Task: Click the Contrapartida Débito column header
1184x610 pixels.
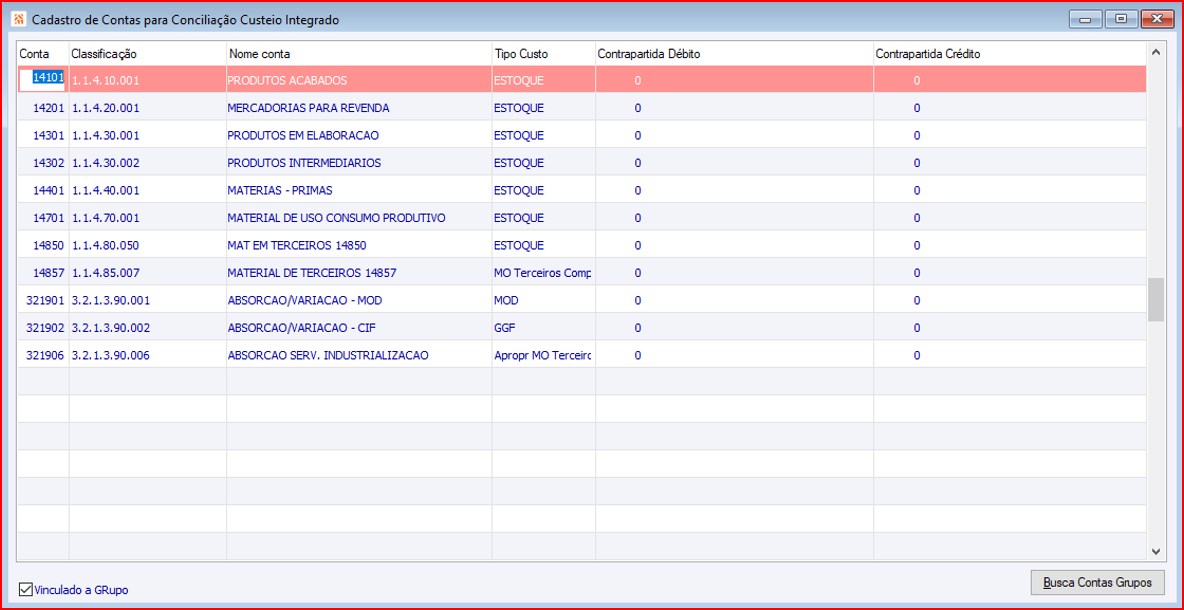Action: pyautogui.click(x=735, y=54)
